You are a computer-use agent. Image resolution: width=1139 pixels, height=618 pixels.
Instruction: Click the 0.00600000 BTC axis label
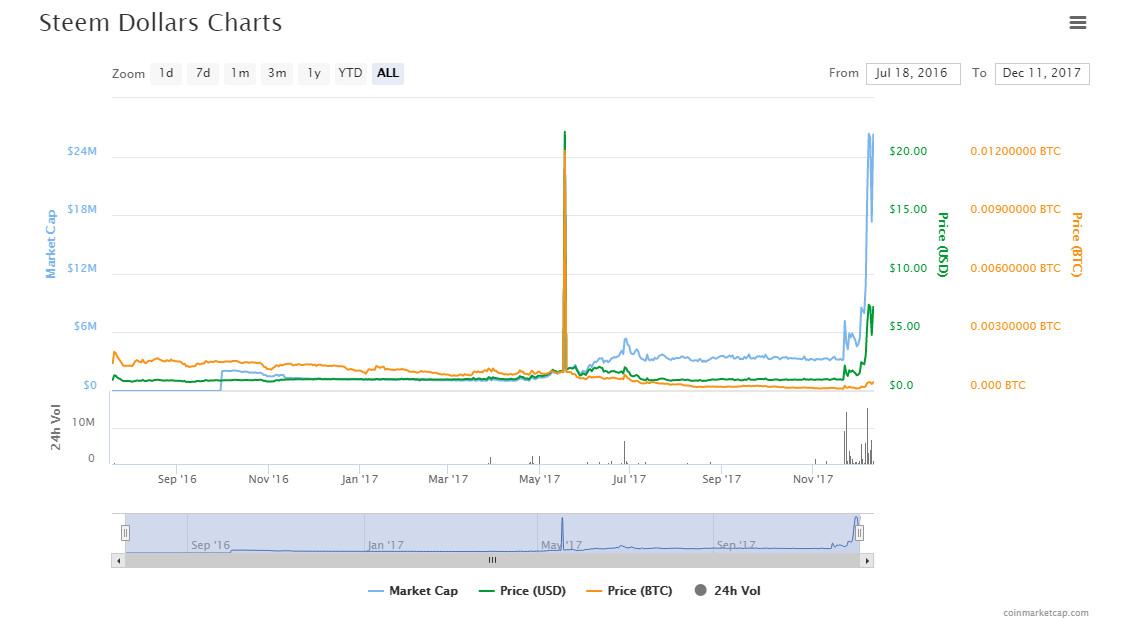tap(1016, 268)
